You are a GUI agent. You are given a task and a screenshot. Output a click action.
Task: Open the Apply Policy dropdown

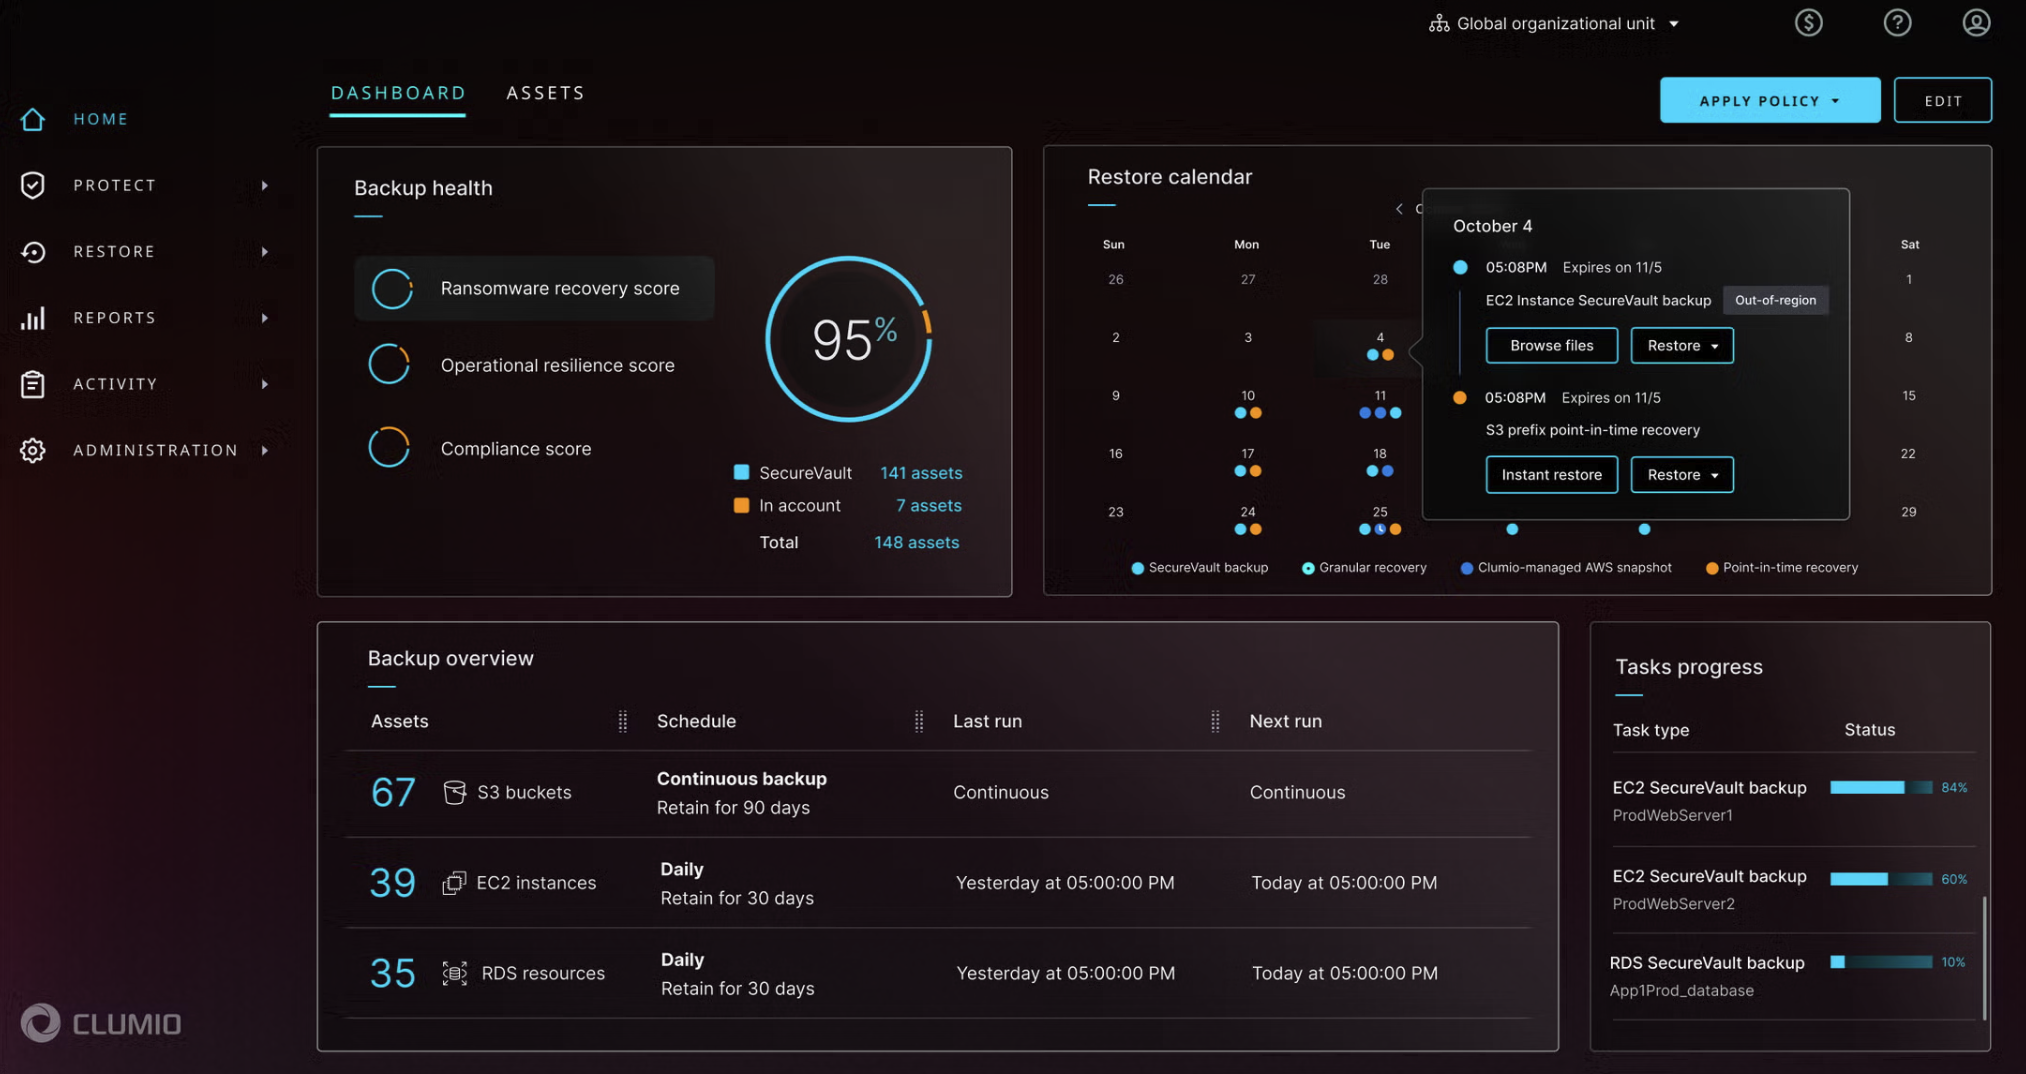(1769, 101)
